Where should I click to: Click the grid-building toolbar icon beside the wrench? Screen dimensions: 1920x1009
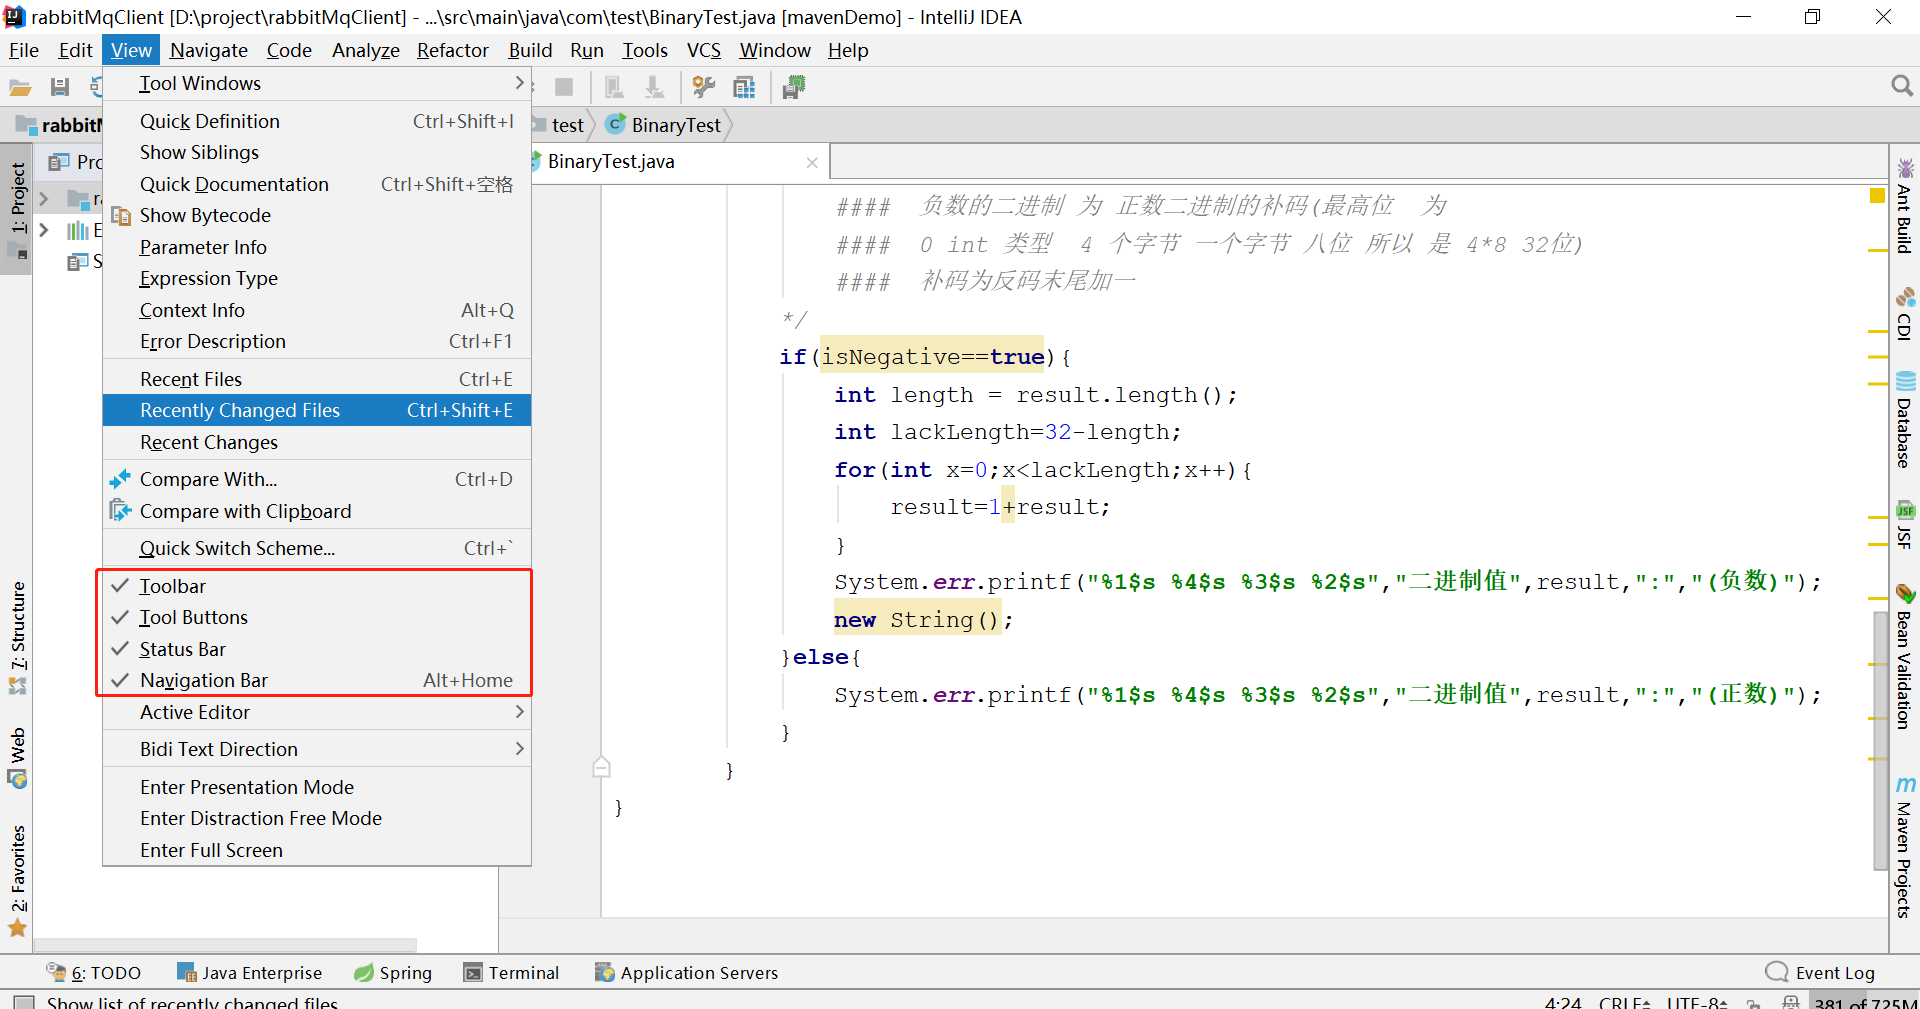click(x=744, y=88)
